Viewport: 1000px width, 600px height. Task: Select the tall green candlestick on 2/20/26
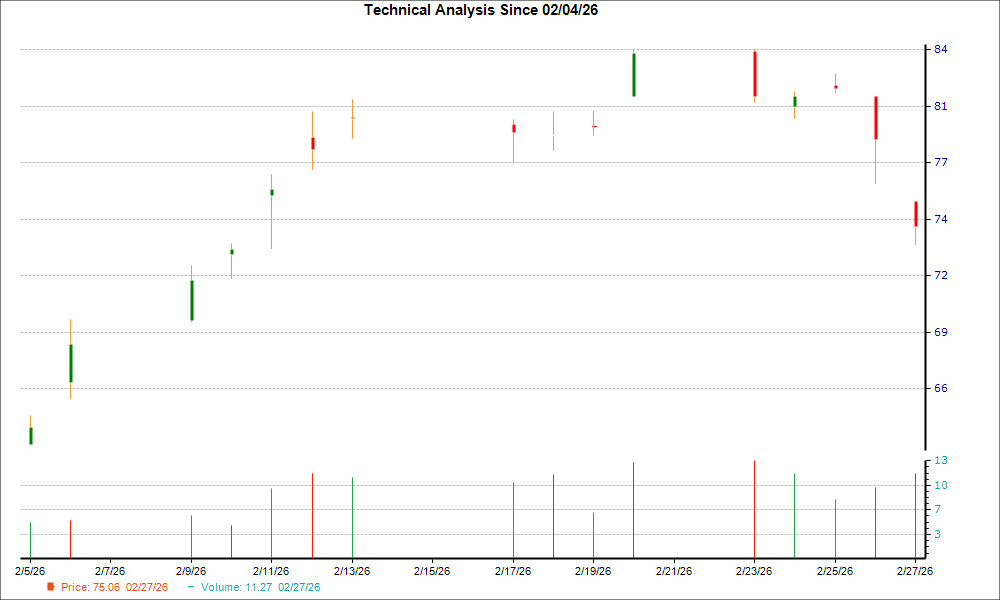click(x=634, y=75)
